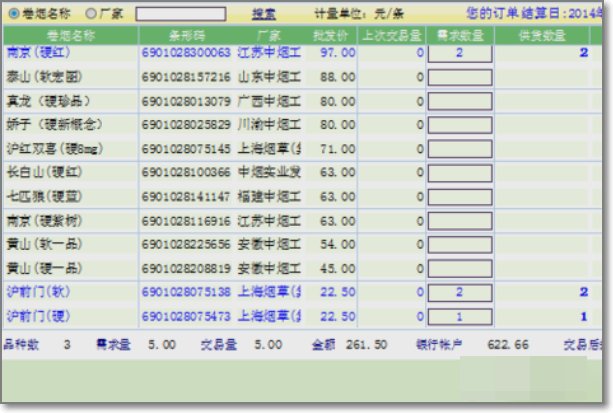Click demand quantity box for 黄山(软一品)
Viewport: 613px width, 413px height.
460,245
